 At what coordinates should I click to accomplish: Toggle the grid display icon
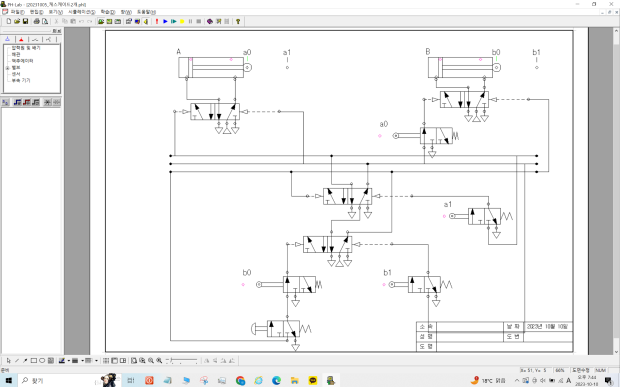coord(106,361)
